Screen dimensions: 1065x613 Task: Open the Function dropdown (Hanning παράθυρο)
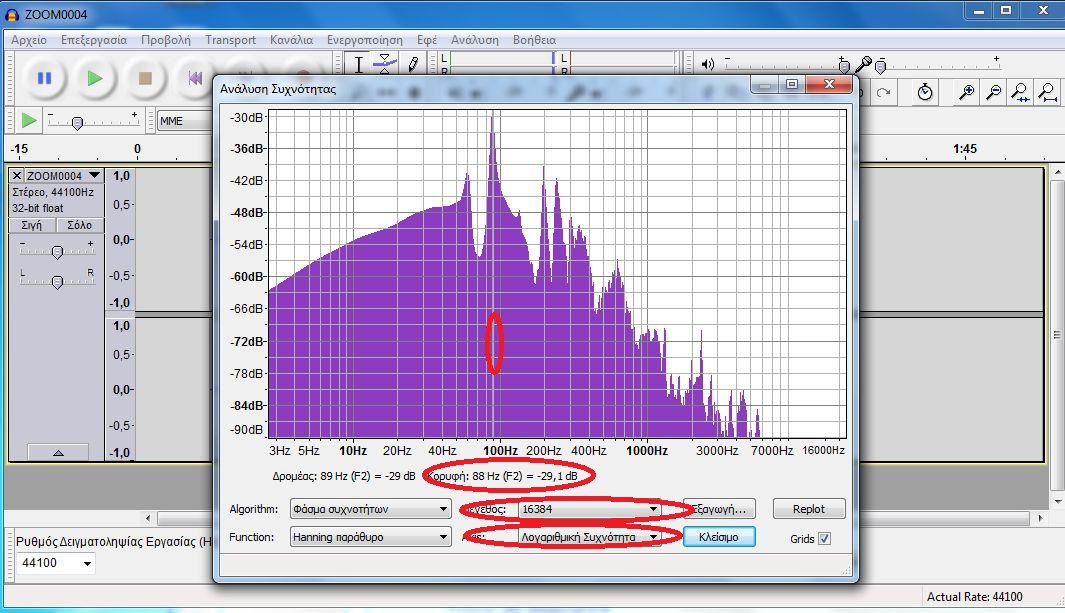(x=370, y=537)
